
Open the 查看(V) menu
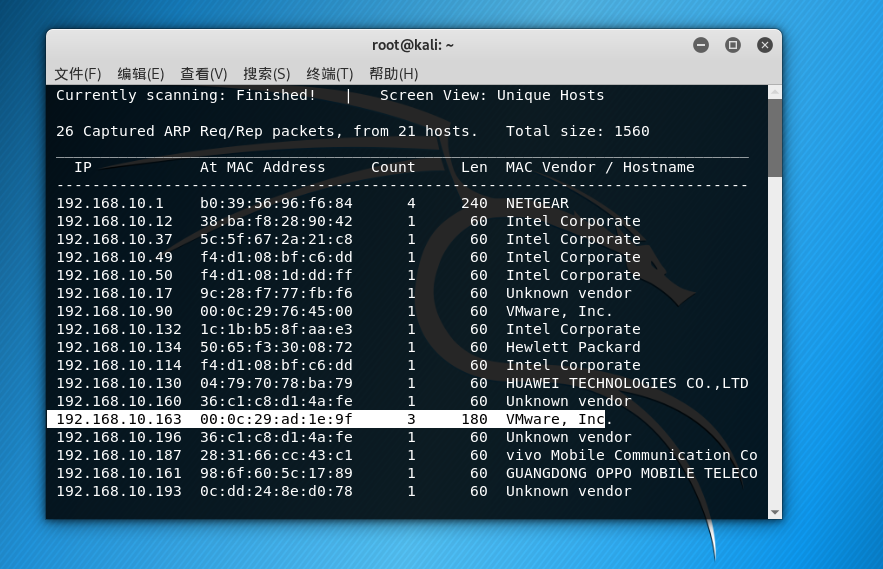click(x=204, y=74)
